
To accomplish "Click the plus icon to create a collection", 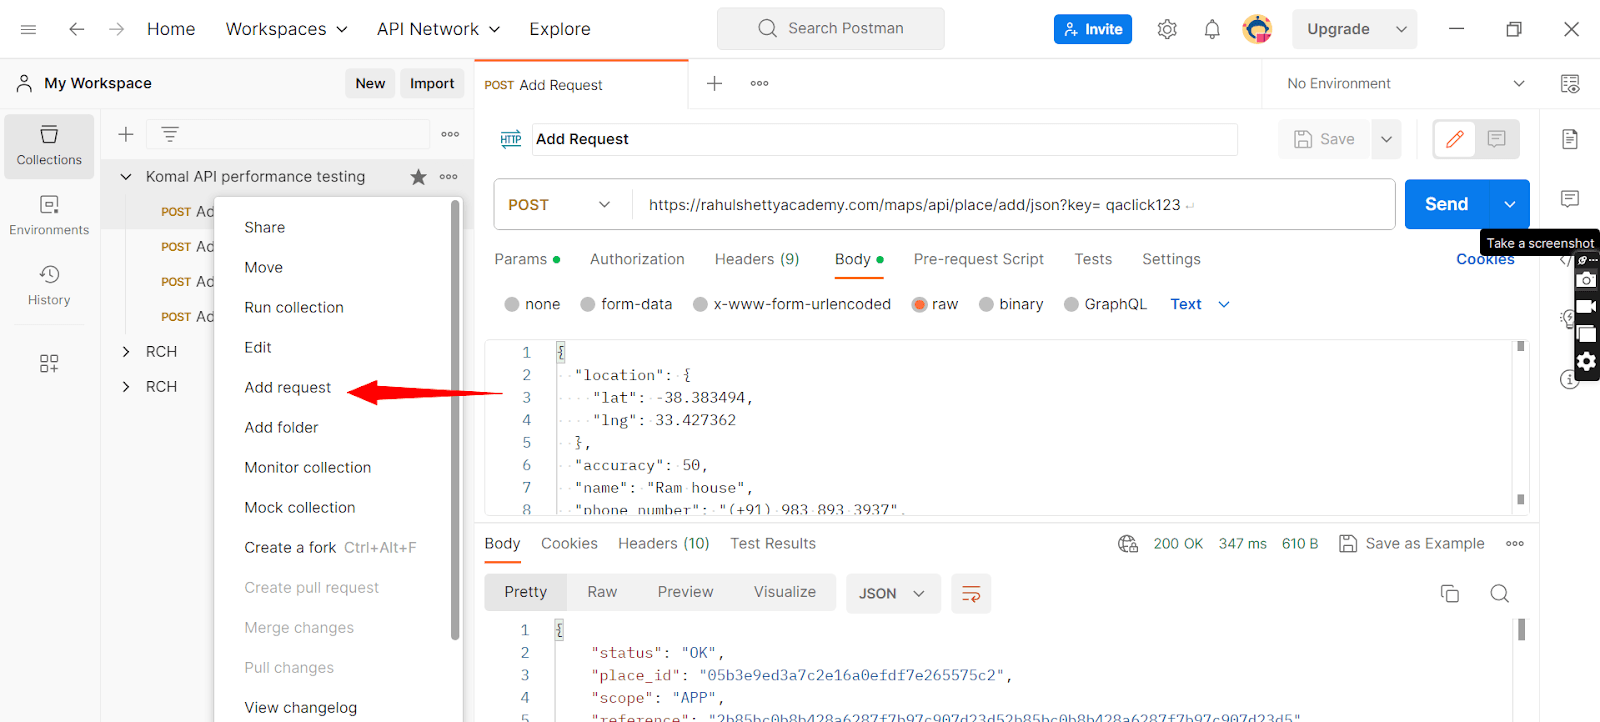I will click(126, 134).
